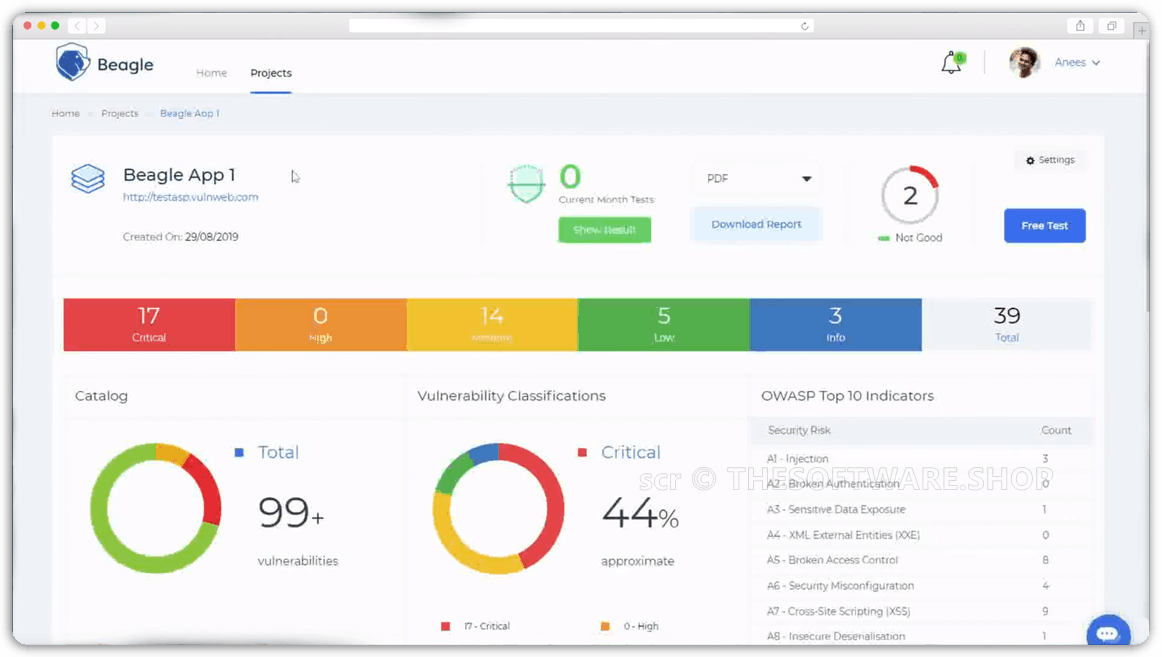Viewport: 1162px width, 657px height.
Task: Click the red Critical legend swatch
Action: [582, 452]
